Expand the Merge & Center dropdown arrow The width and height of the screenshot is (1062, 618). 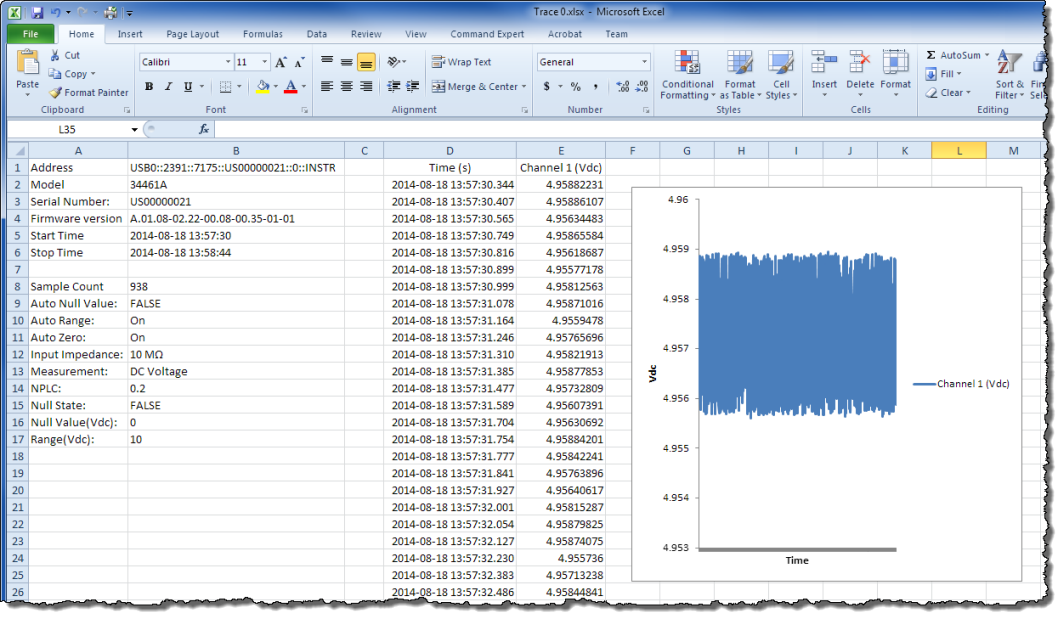pyautogui.click(x=524, y=86)
